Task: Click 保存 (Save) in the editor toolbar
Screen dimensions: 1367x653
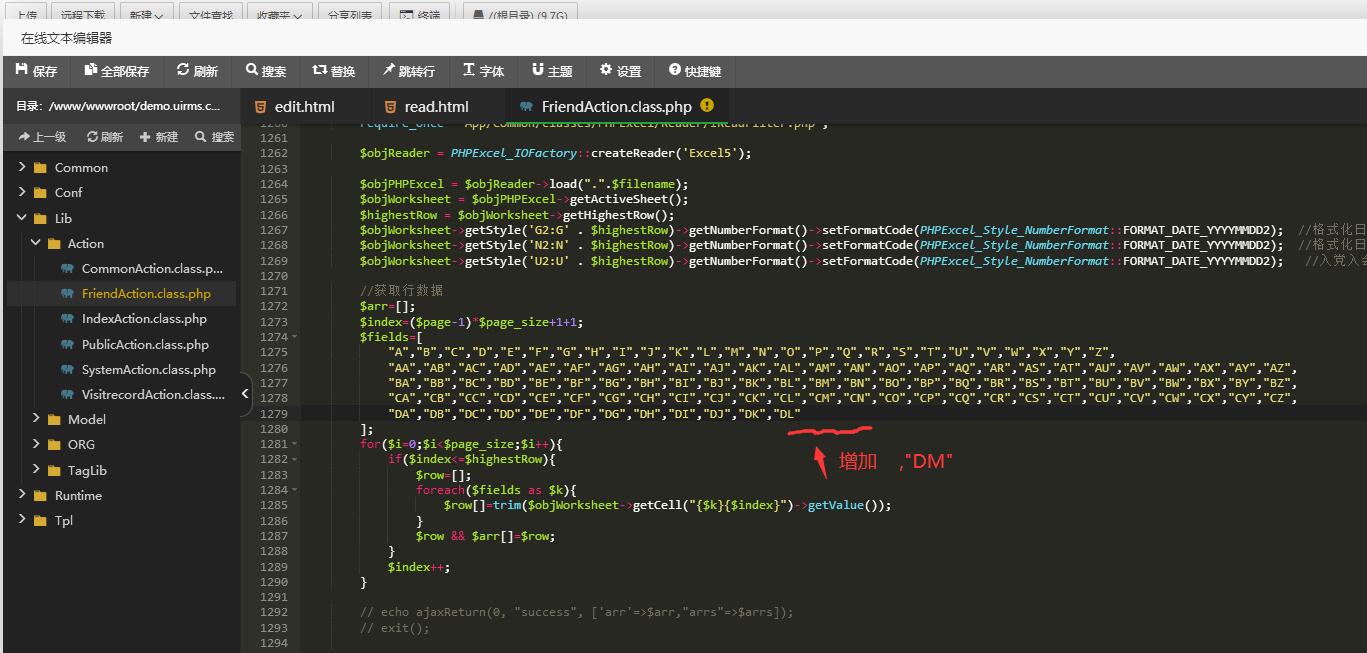Action: pyautogui.click(x=37, y=71)
